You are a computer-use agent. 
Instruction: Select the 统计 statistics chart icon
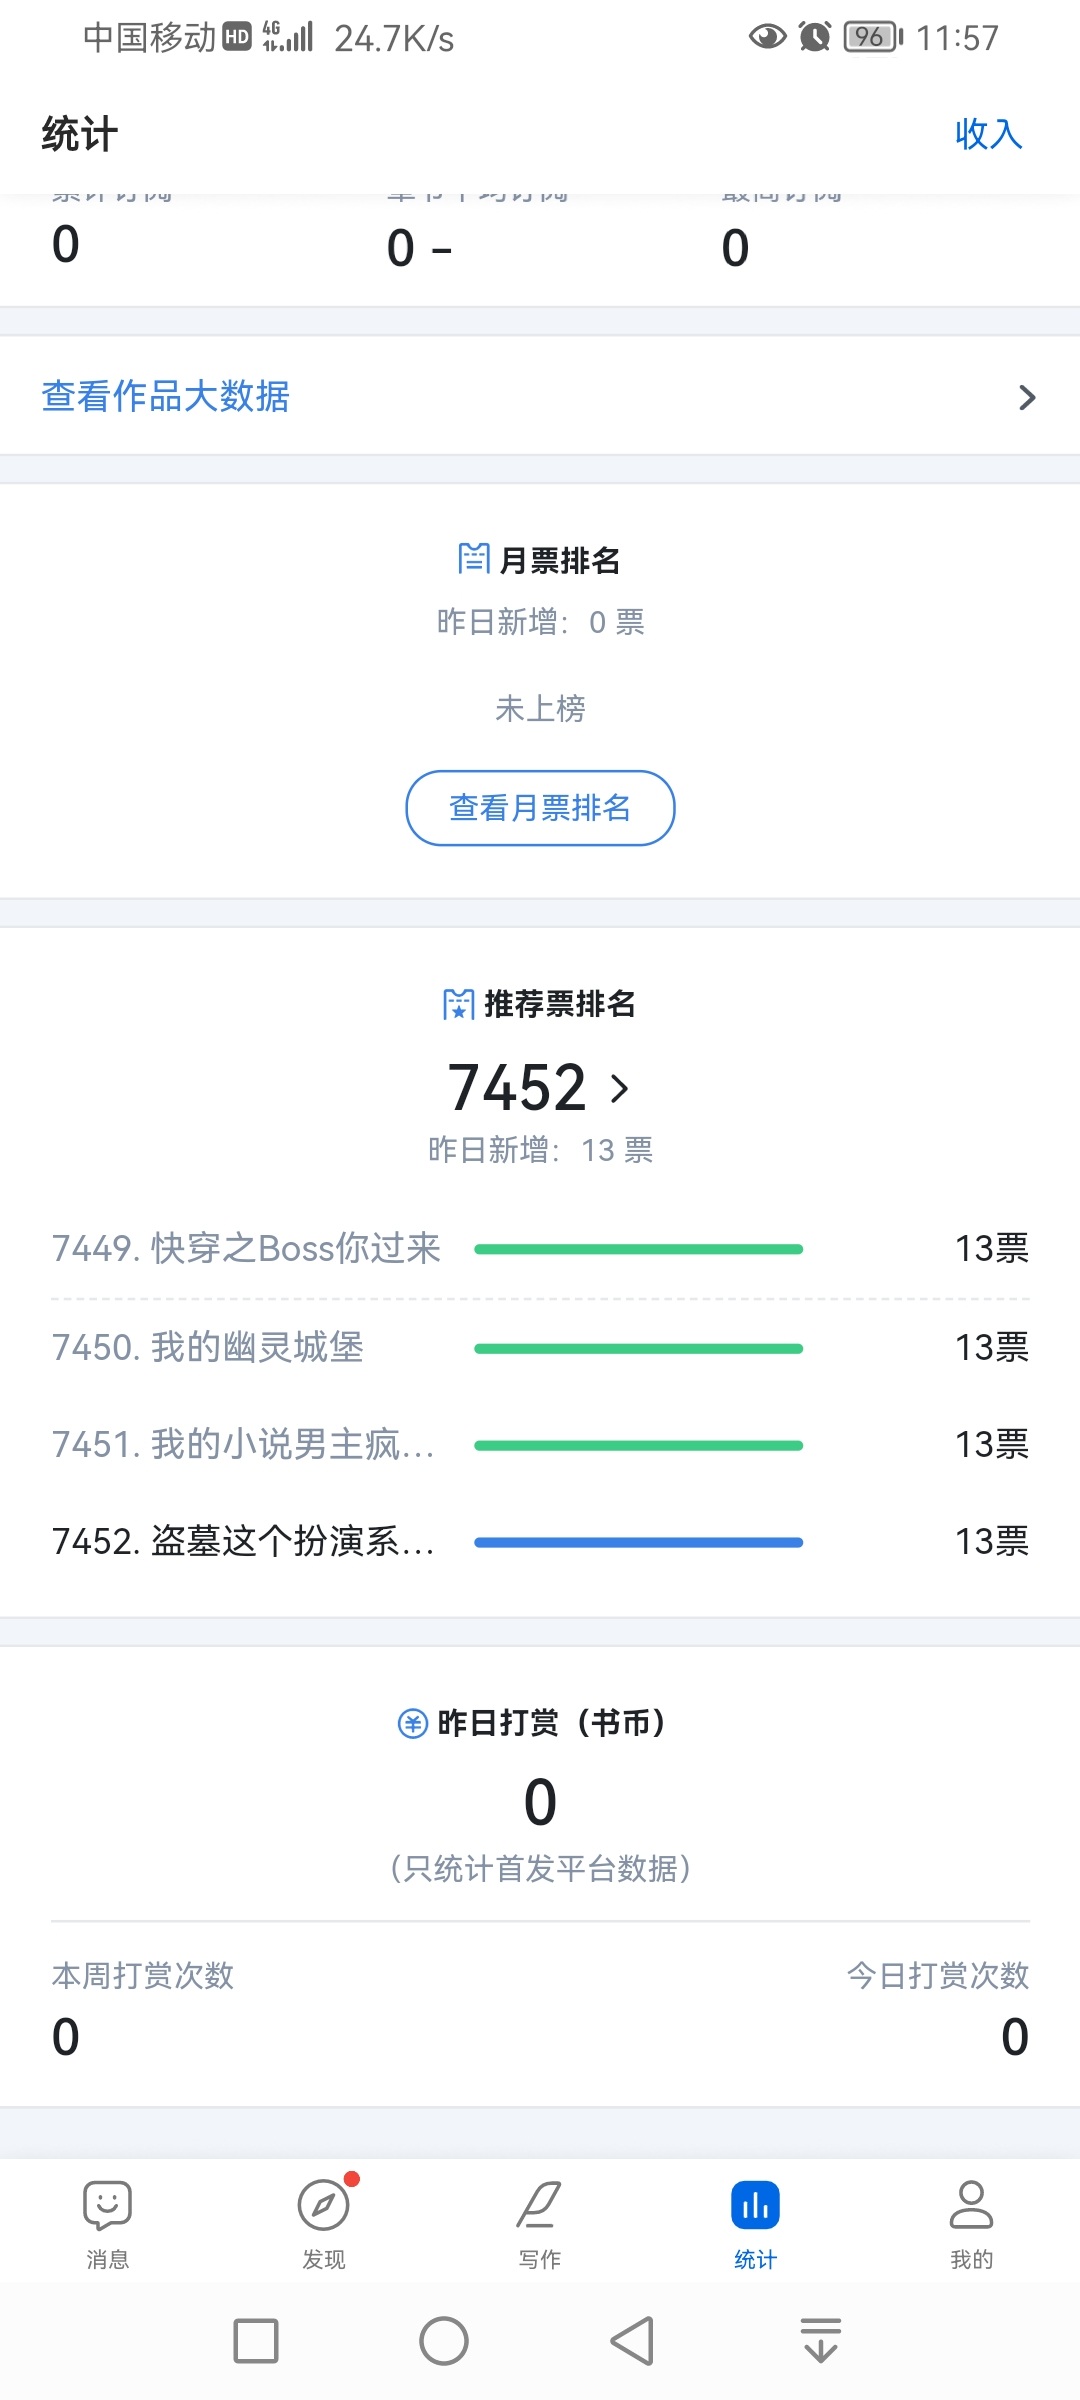pyautogui.click(x=755, y=2206)
